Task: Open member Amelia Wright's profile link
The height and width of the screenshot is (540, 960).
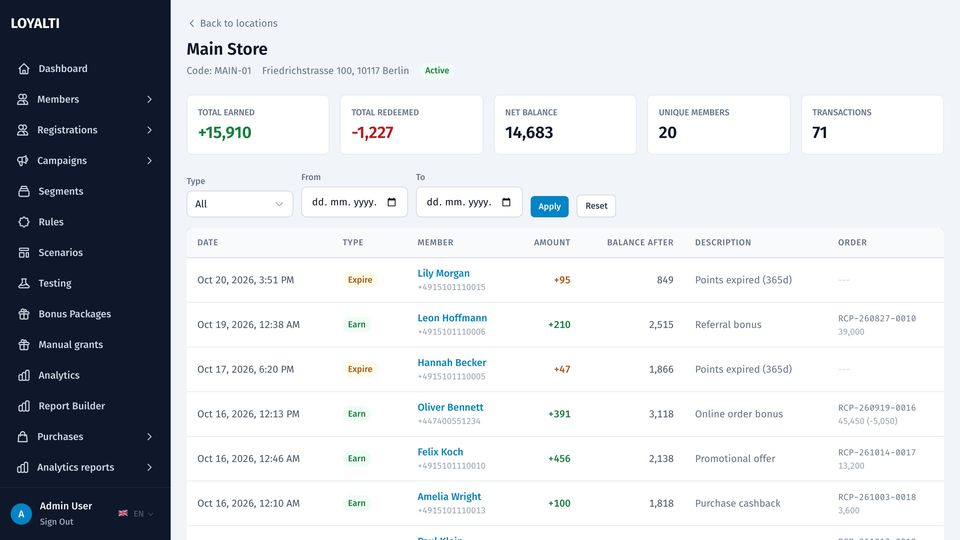Action: [x=449, y=497]
